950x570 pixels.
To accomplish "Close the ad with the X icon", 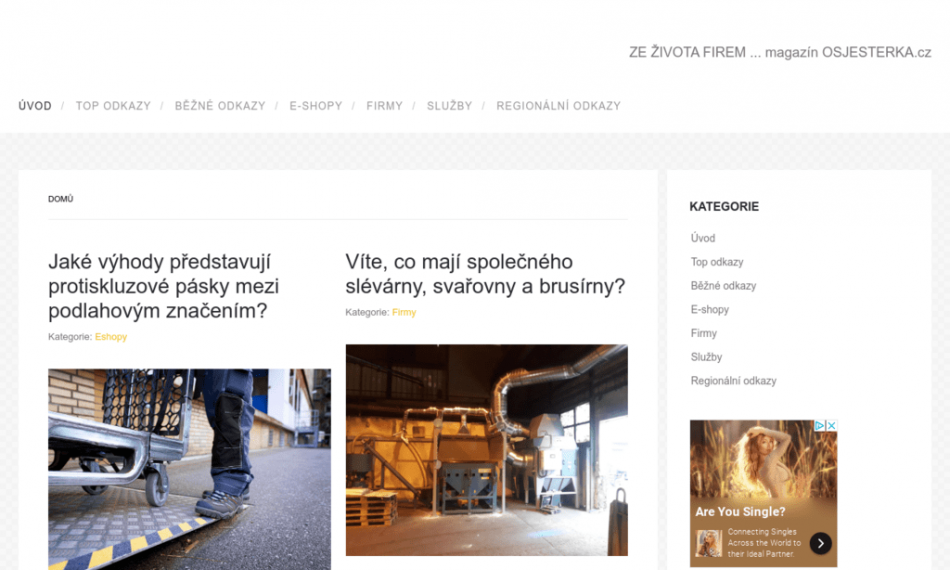I will click(x=832, y=426).
